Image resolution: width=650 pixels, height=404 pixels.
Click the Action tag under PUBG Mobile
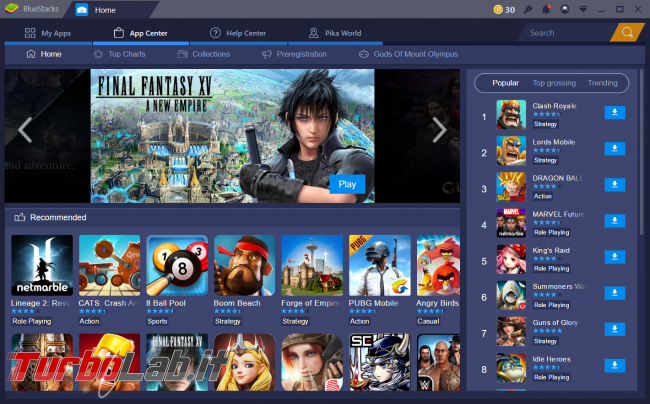pos(359,321)
